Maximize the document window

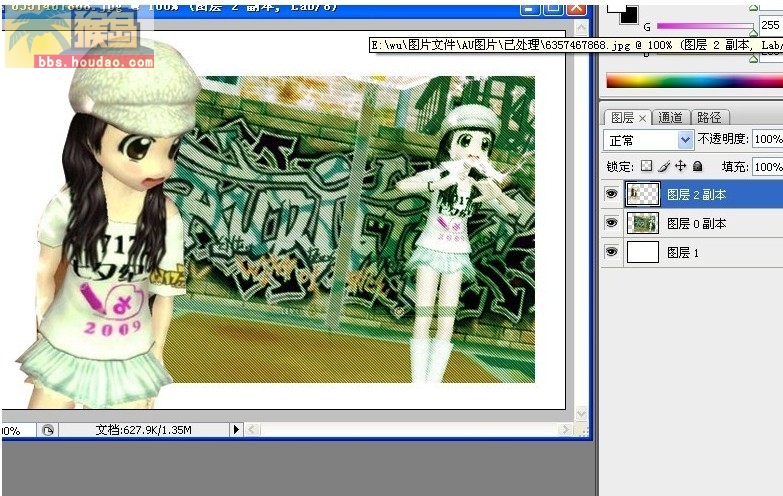(553, 9)
